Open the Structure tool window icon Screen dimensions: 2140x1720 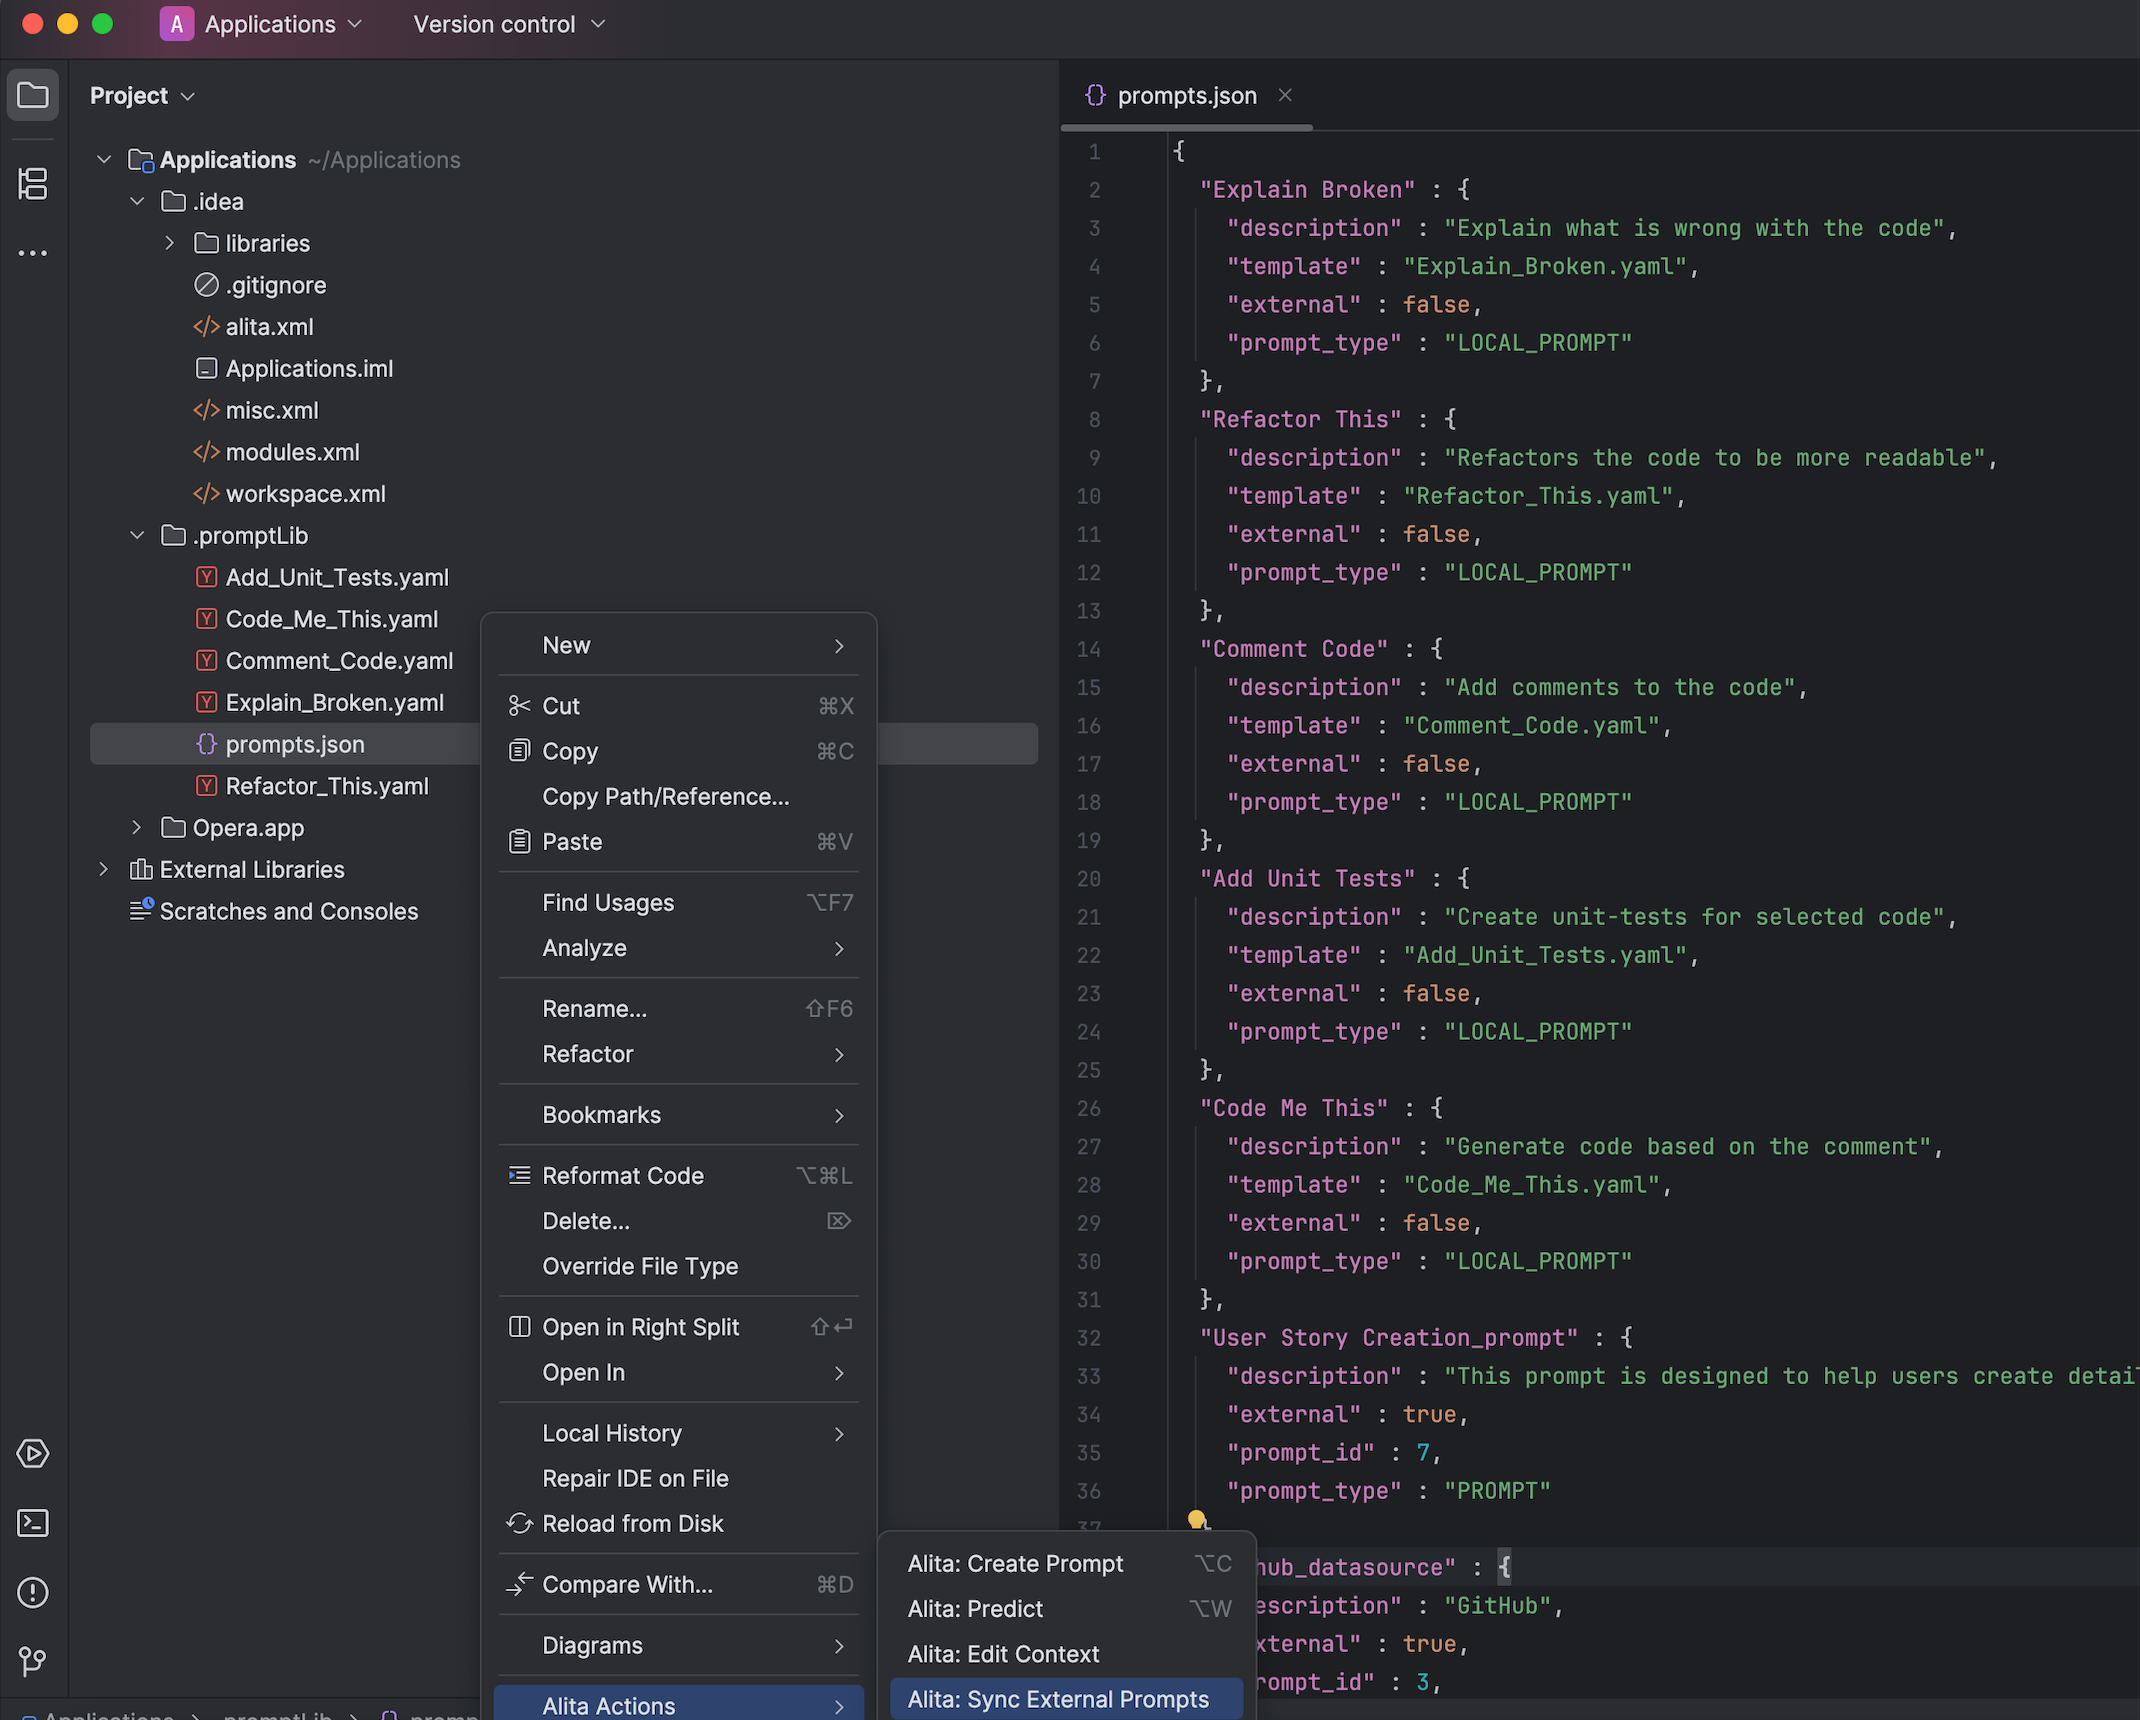33,183
